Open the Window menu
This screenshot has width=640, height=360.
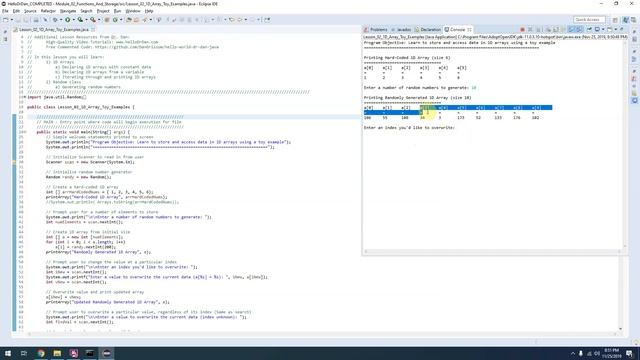(x=133, y=11)
